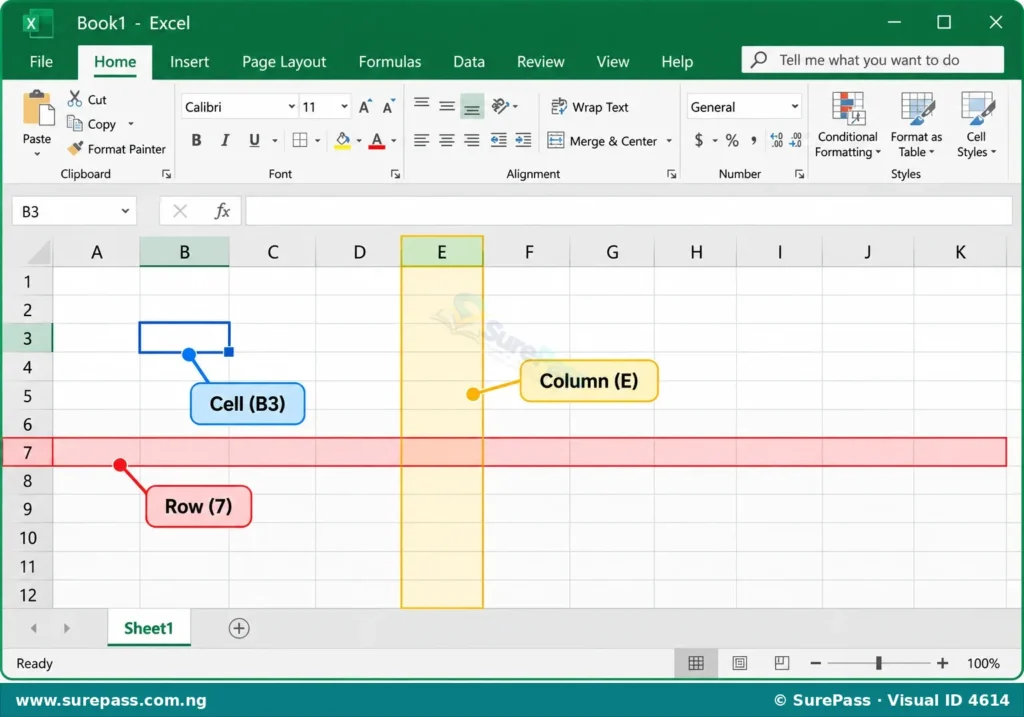Image resolution: width=1024 pixels, height=717 pixels.
Task: Align text left
Action: pyautogui.click(x=421, y=140)
